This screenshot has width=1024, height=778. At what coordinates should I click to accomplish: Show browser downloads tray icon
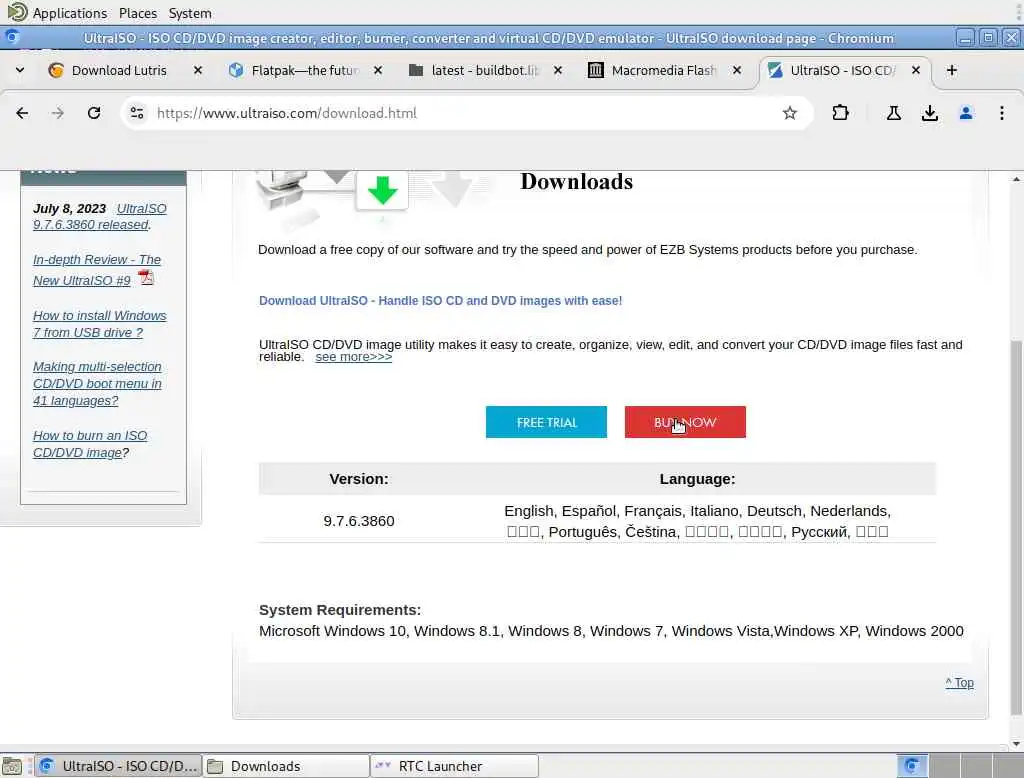(929, 113)
